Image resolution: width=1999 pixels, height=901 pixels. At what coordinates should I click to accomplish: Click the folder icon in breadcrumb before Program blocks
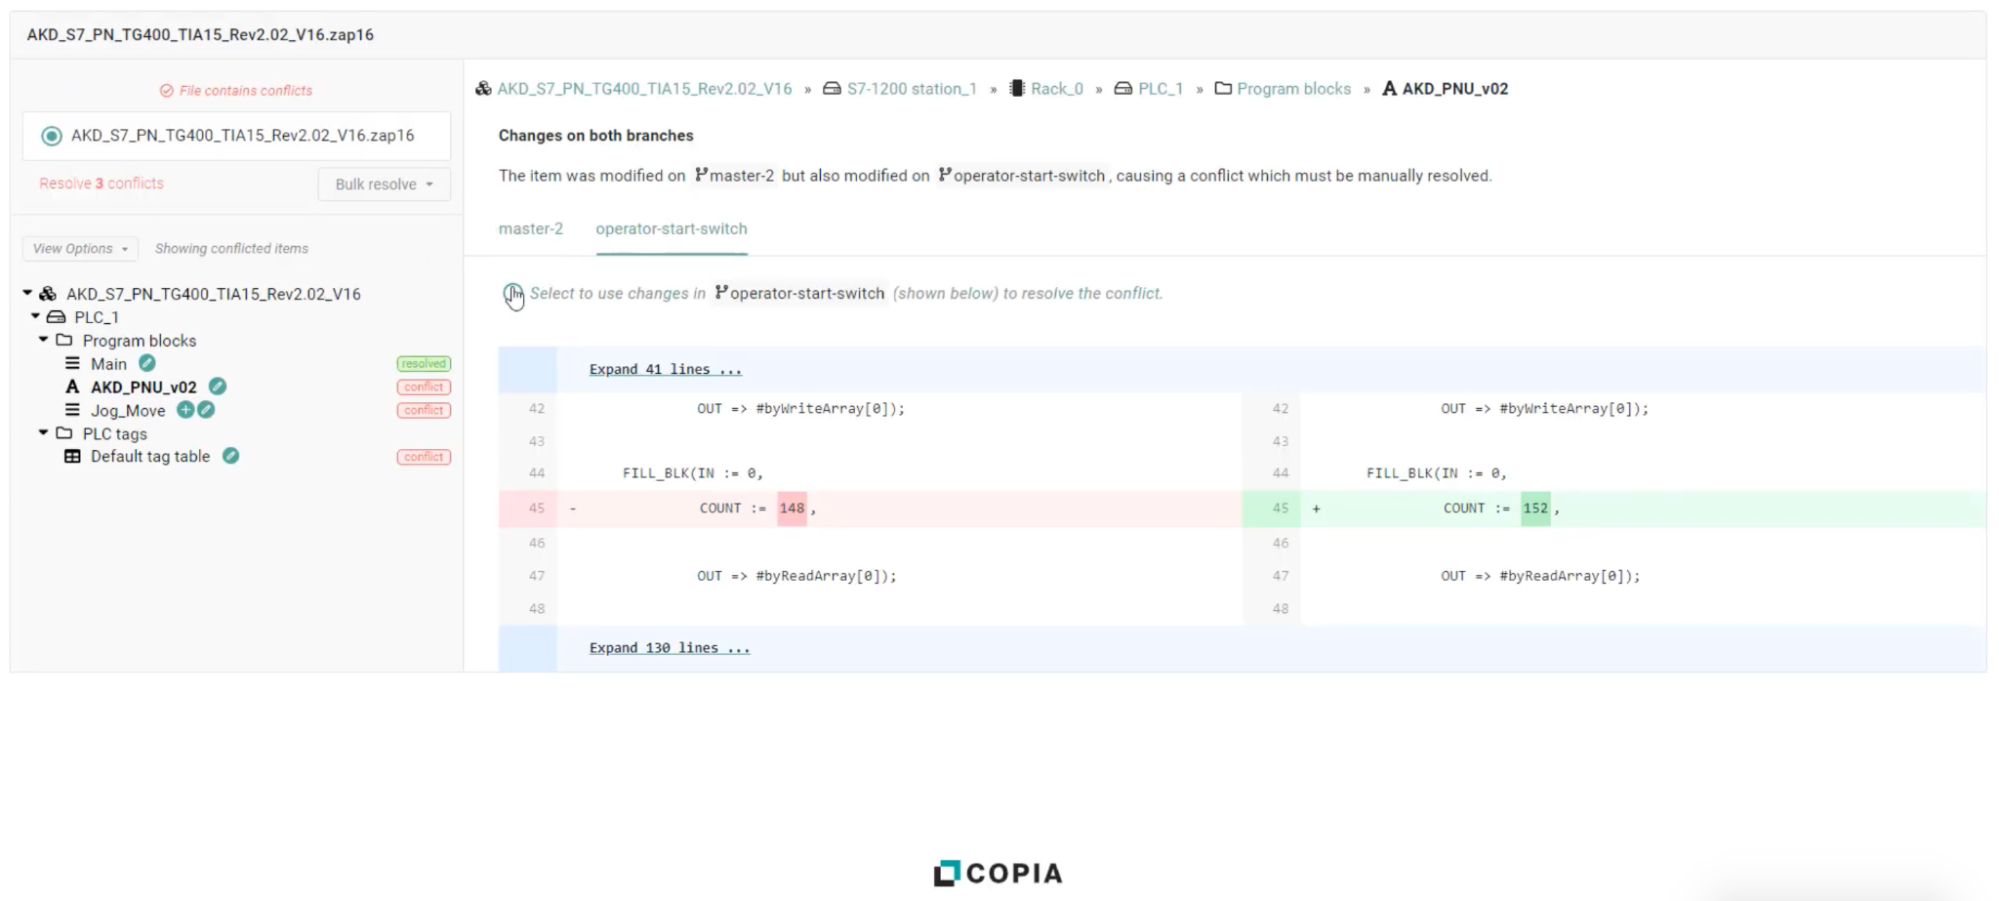[1222, 88]
